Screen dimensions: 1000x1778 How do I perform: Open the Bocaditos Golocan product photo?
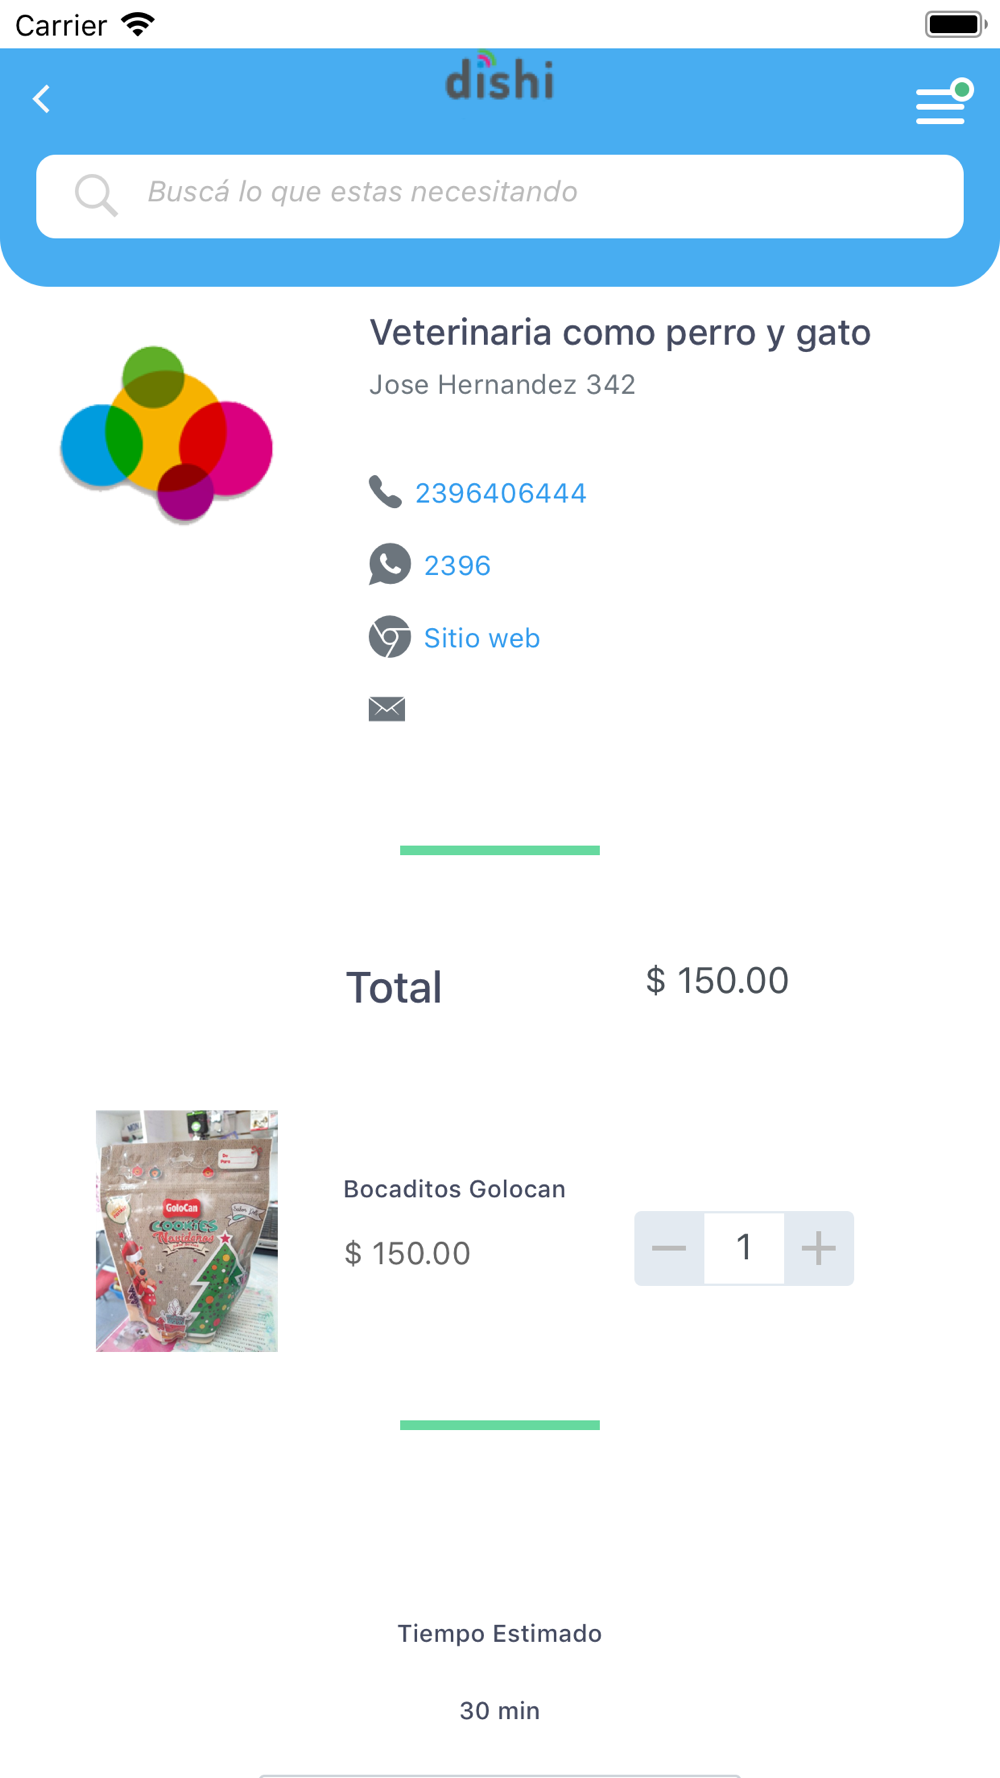pyautogui.click(x=187, y=1231)
